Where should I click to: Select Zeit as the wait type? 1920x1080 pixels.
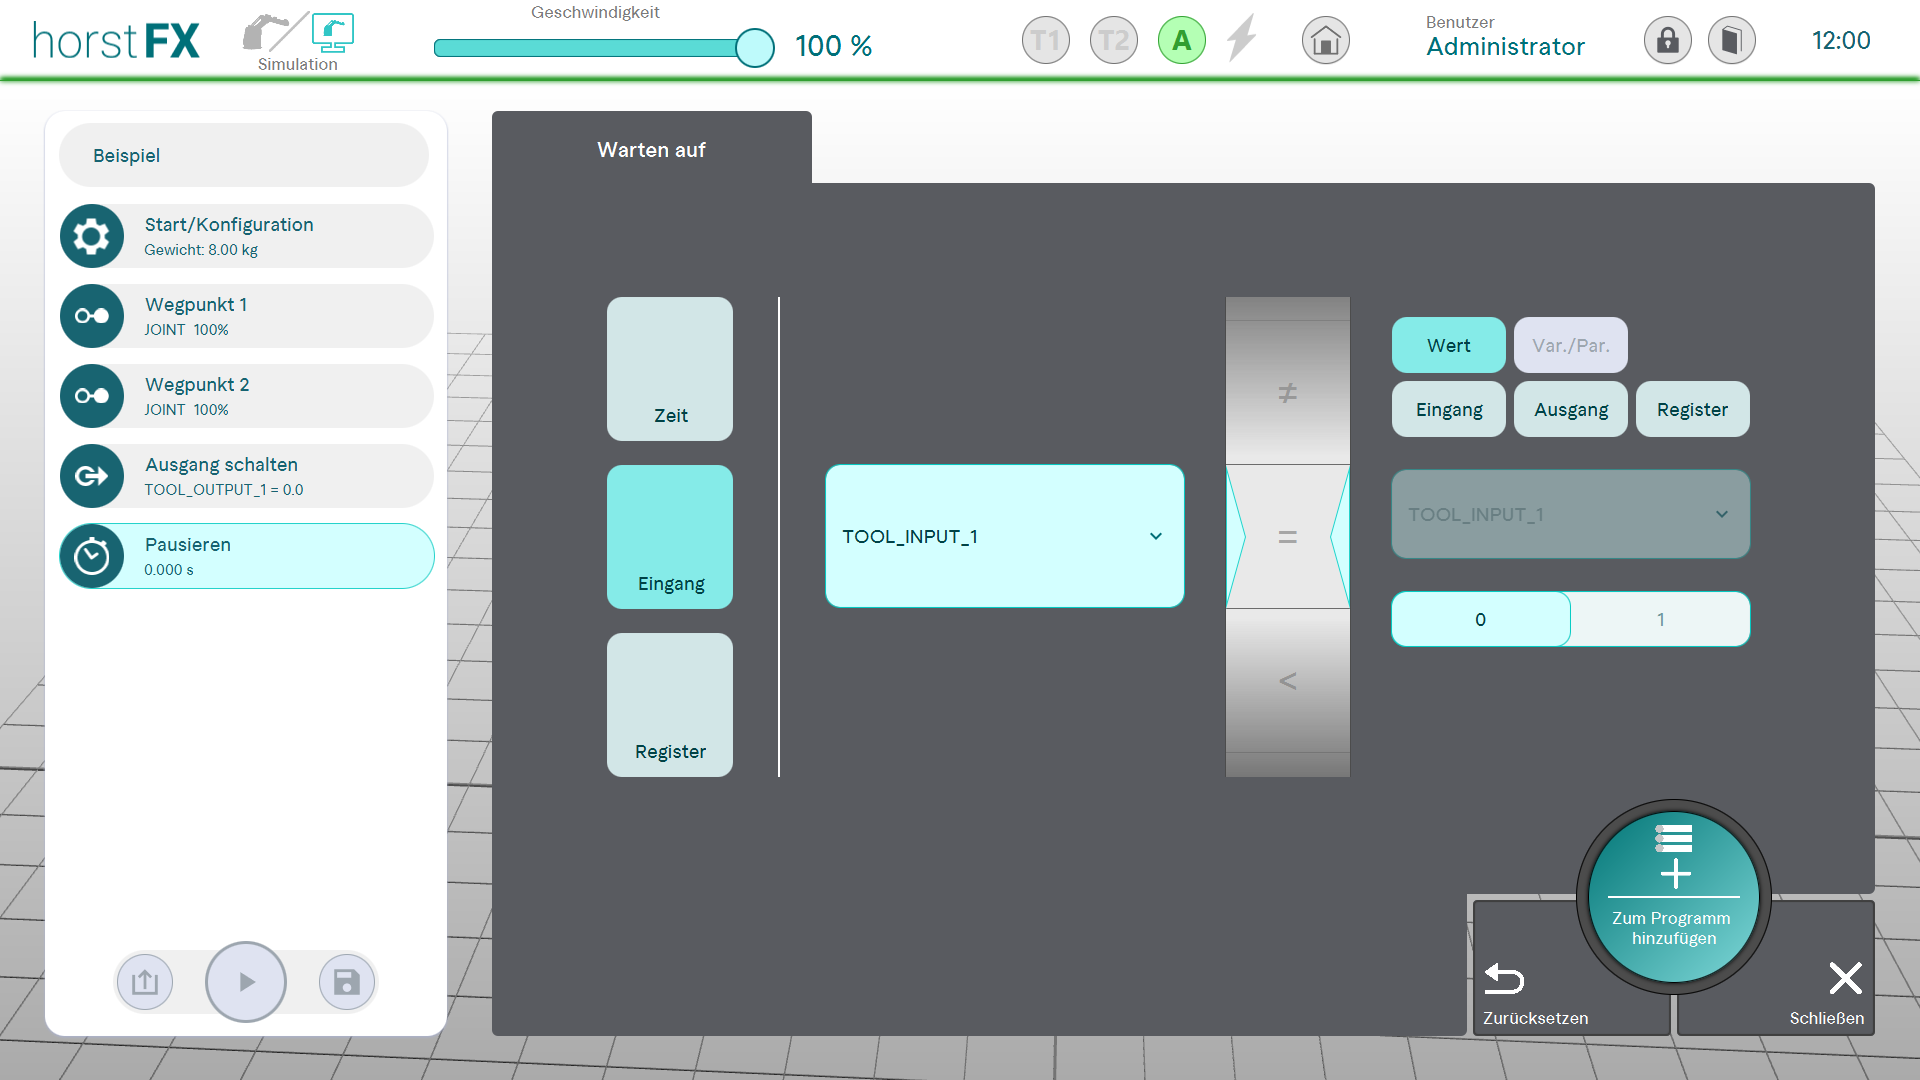coord(669,369)
